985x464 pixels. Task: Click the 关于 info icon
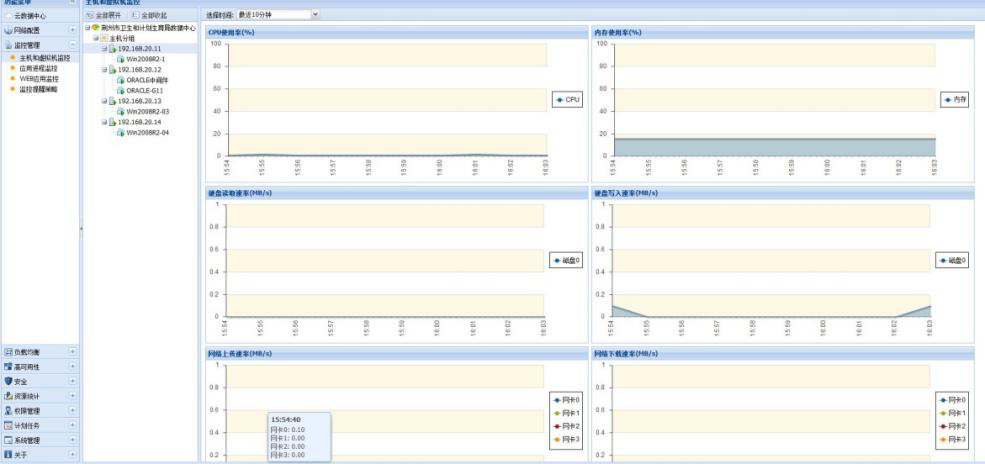[x=8, y=454]
